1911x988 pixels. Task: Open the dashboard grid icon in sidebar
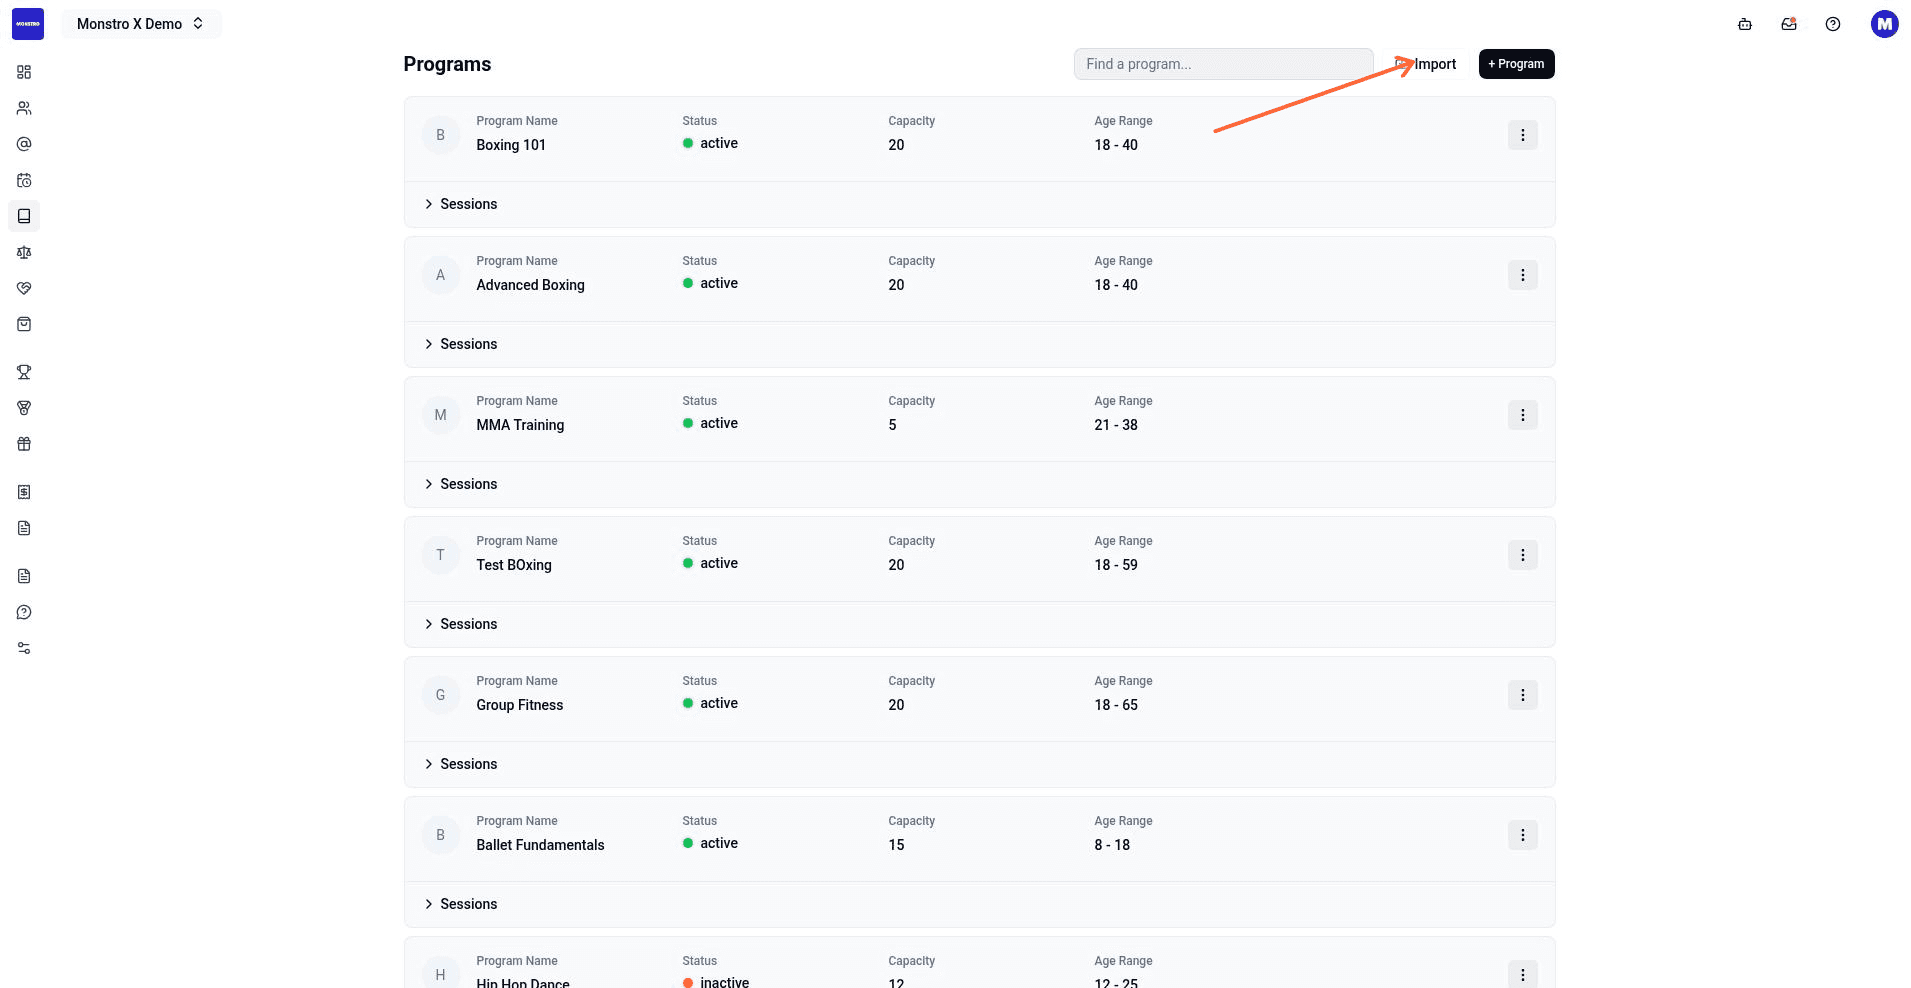pos(24,72)
